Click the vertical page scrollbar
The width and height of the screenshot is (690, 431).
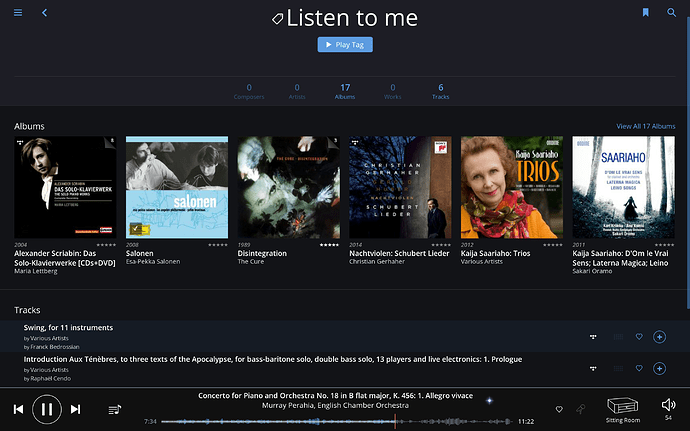coord(687,163)
